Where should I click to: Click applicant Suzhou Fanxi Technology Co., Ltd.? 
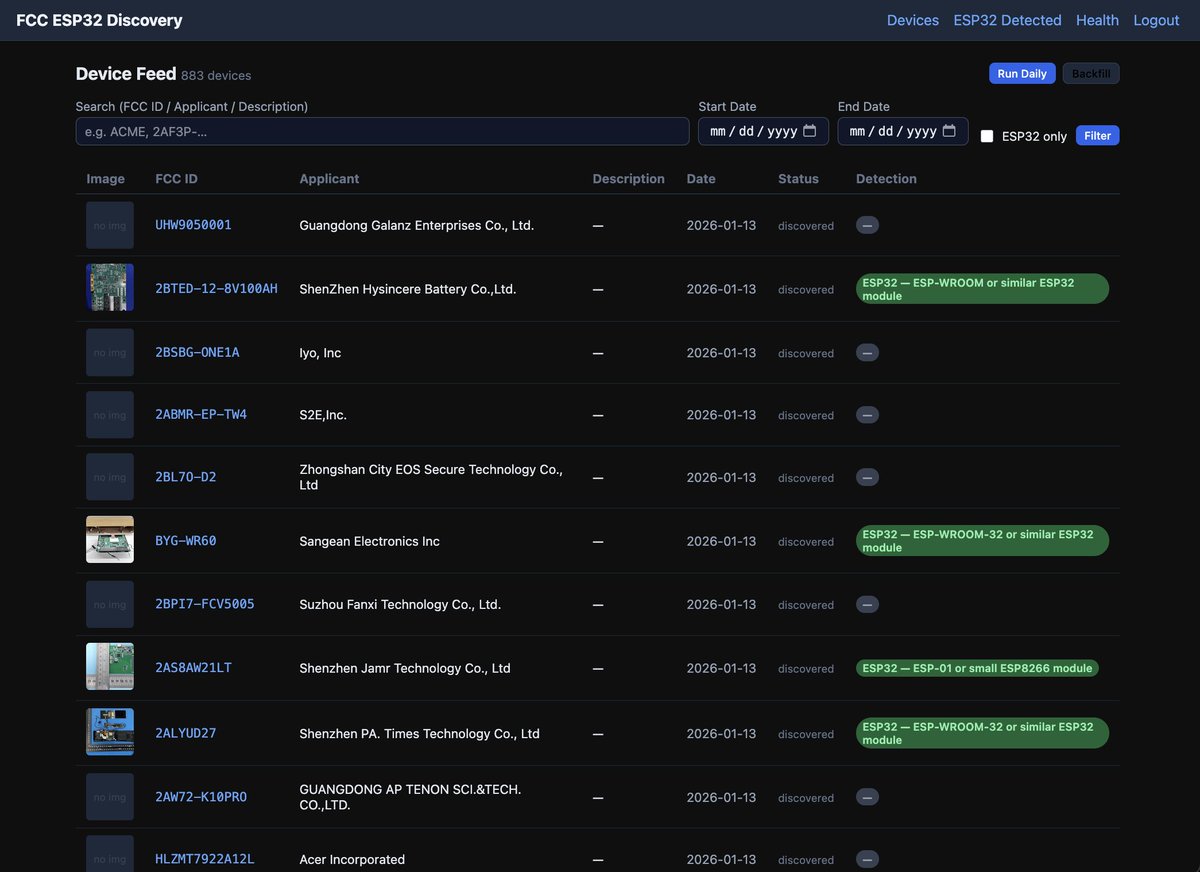[x=400, y=604]
